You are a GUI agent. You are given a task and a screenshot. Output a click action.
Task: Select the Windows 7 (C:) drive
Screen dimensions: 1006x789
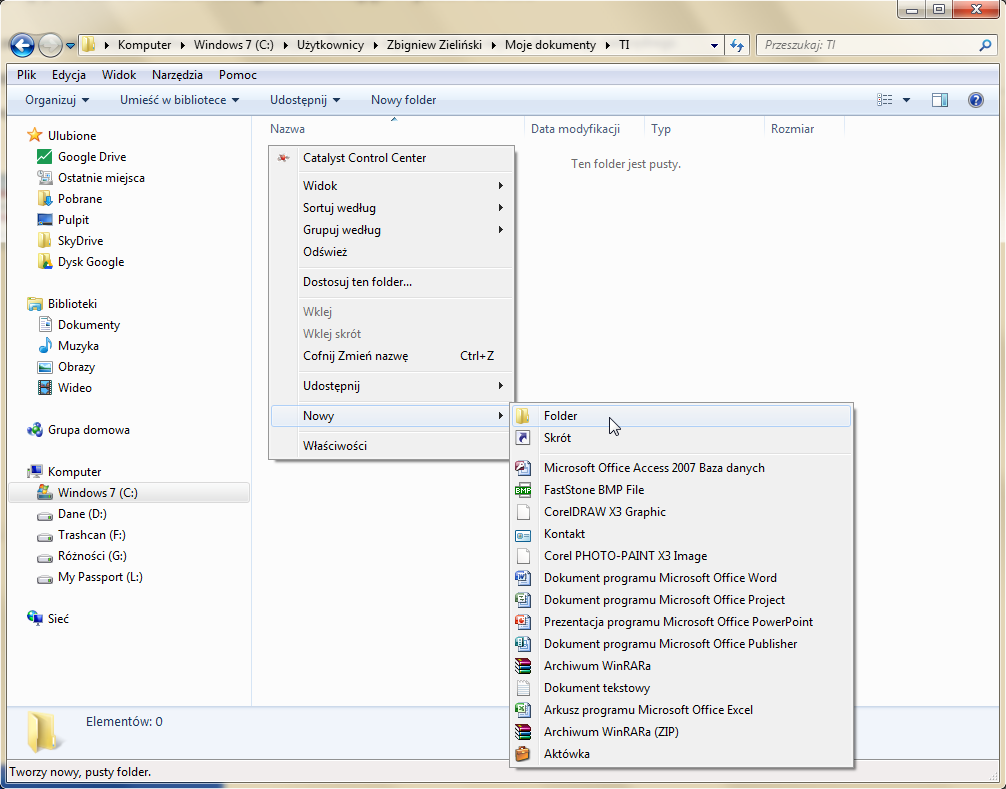(x=129, y=493)
